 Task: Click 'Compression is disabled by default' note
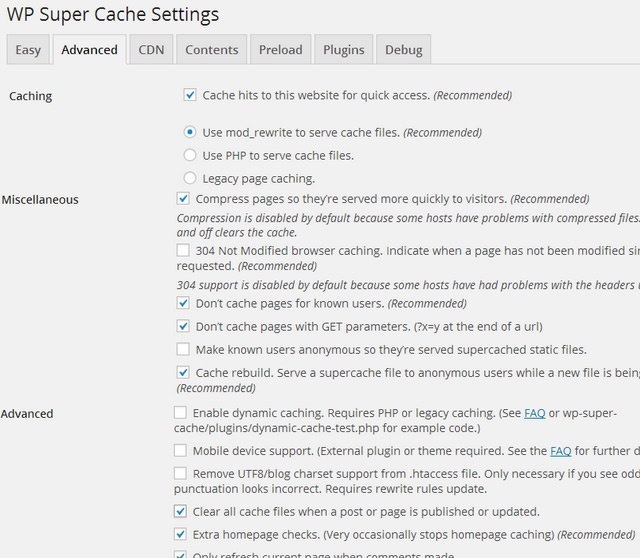pos(408,225)
